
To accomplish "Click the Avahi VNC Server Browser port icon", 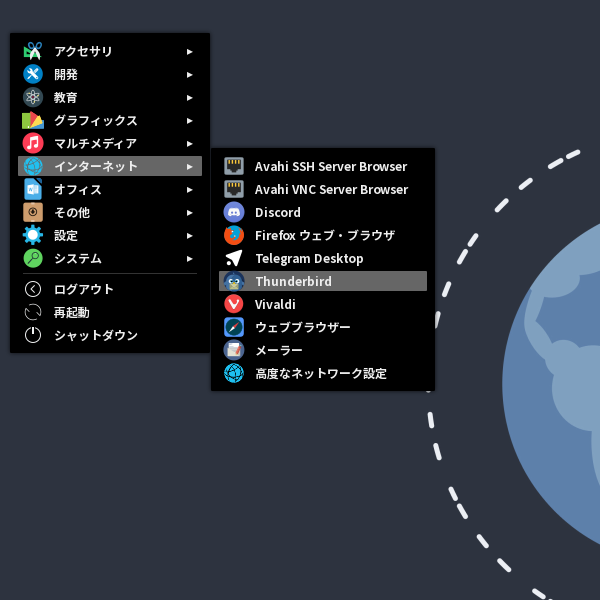I will [234, 189].
